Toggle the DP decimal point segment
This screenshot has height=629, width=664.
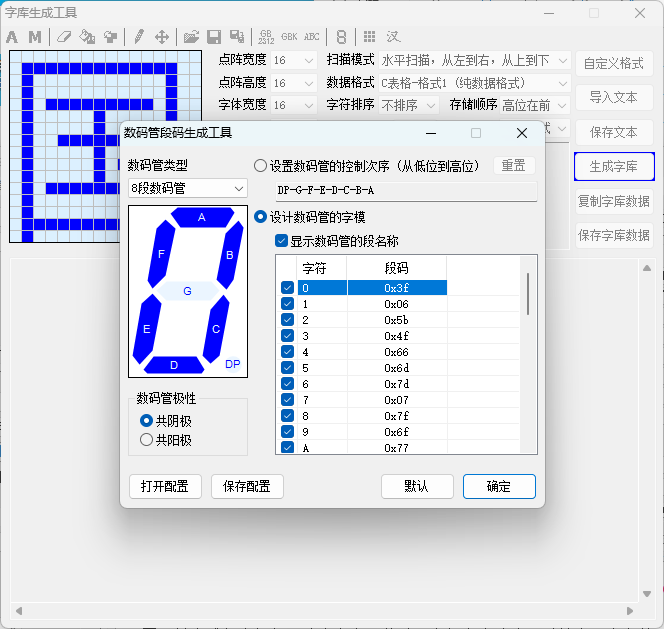point(232,364)
